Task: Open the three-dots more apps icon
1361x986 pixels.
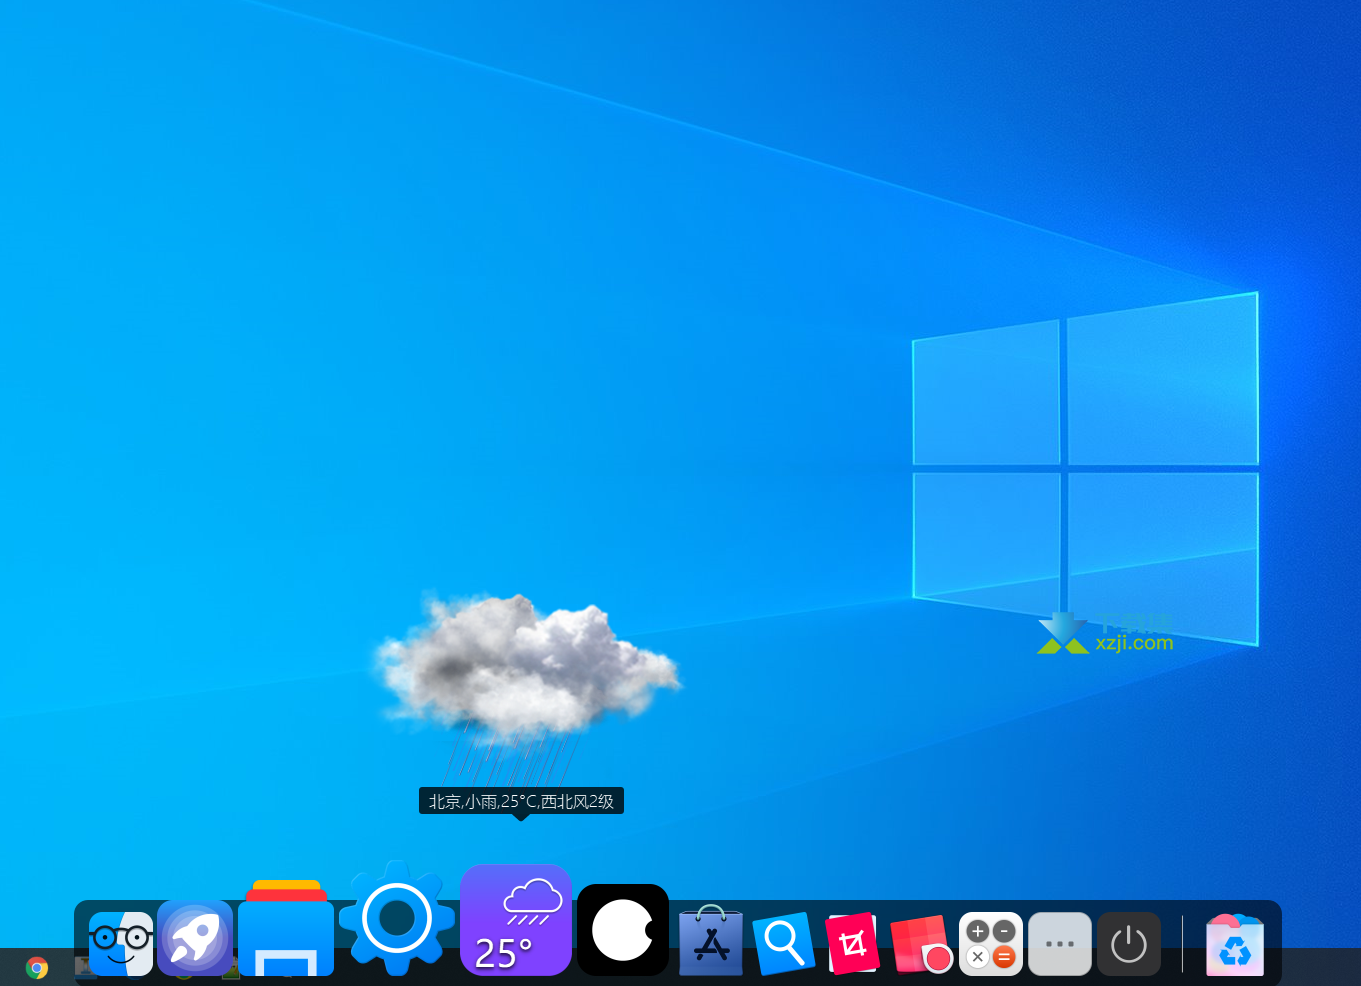Action: (1060, 944)
